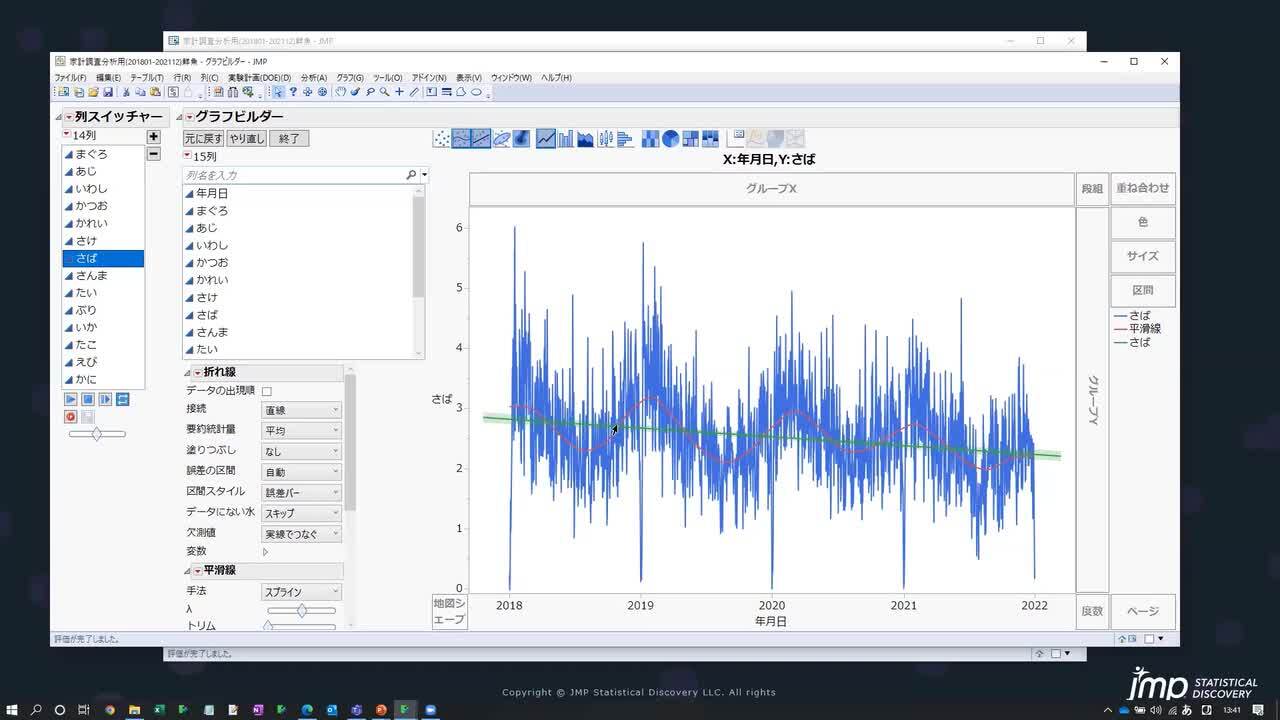
Task: Open the red triangle menu of 折れ線
Action: [x=197, y=372]
